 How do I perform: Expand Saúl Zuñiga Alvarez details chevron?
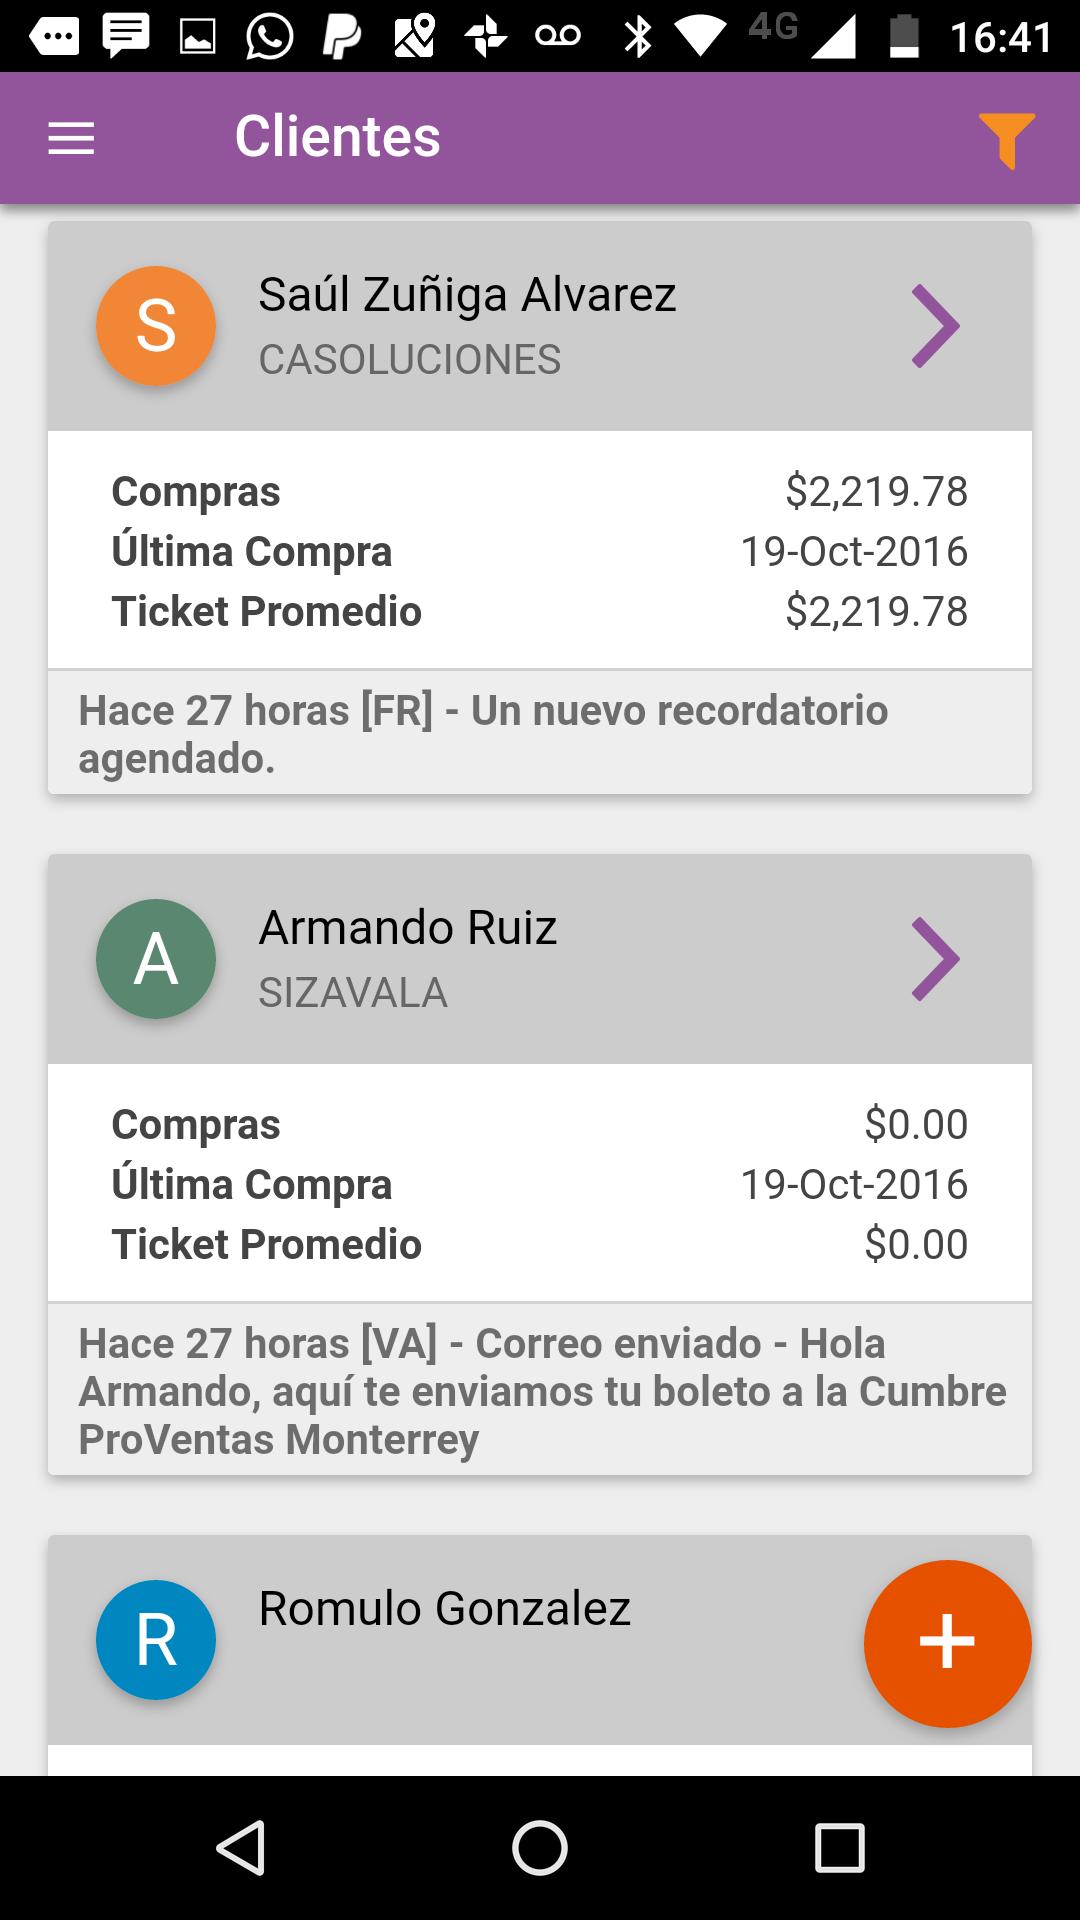pos(935,326)
